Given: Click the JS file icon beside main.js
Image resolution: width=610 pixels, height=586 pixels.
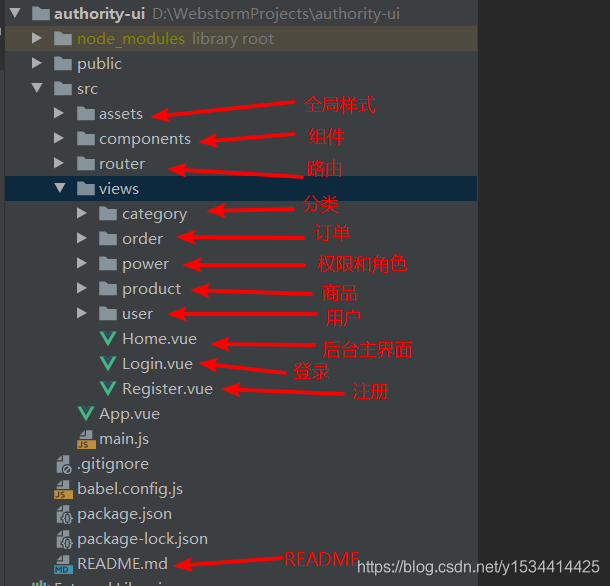Looking at the screenshot, I should coord(86,439).
